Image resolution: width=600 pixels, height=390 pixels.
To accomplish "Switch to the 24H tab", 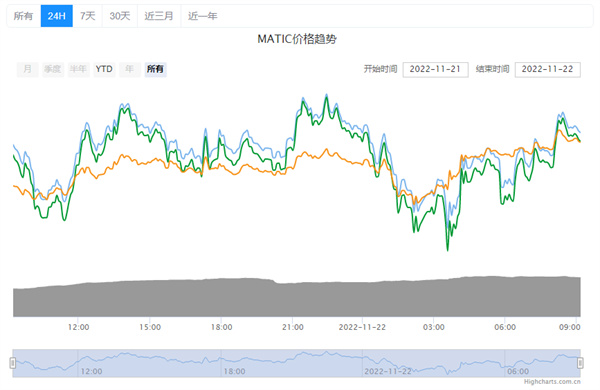I will click(x=57, y=16).
